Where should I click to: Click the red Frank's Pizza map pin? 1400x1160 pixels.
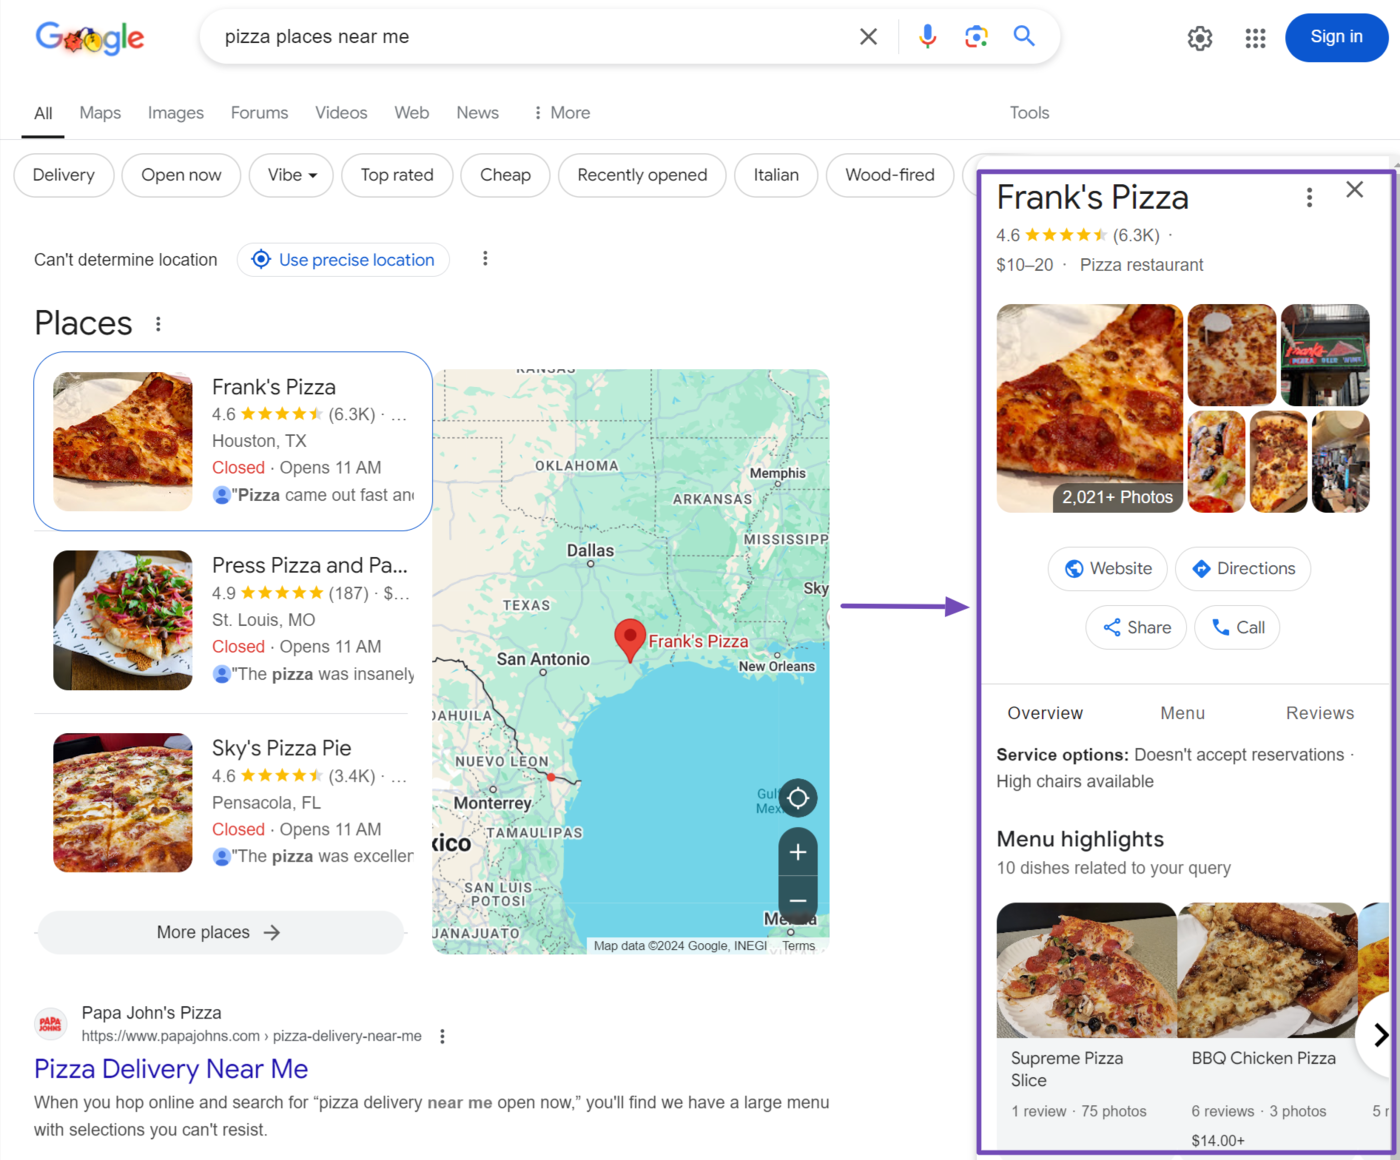(630, 640)
